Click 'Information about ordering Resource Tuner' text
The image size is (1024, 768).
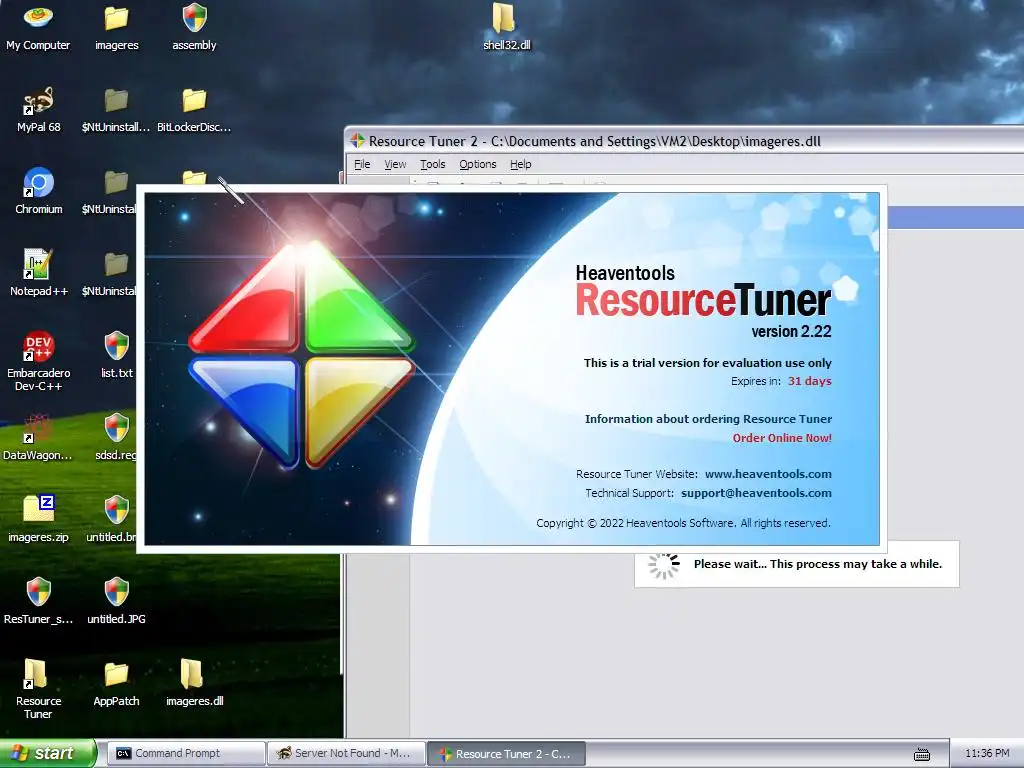[x=709, y=419]
